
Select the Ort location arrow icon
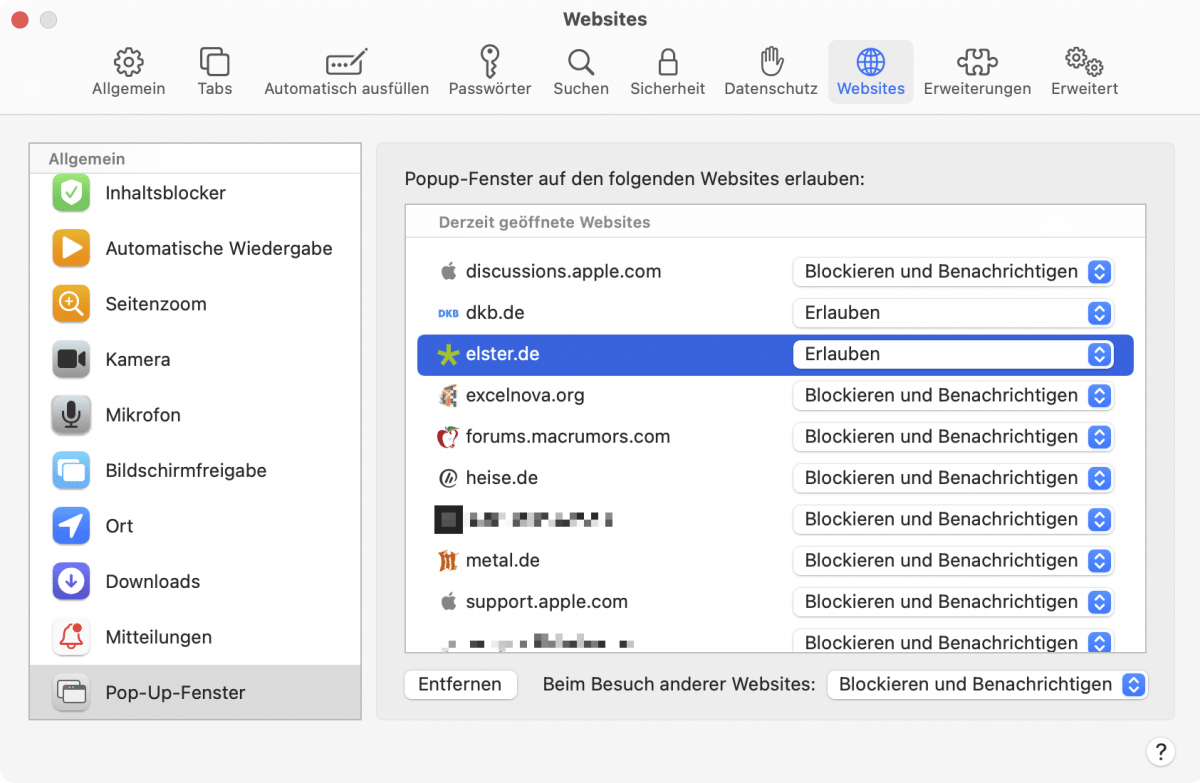[71, 526]
